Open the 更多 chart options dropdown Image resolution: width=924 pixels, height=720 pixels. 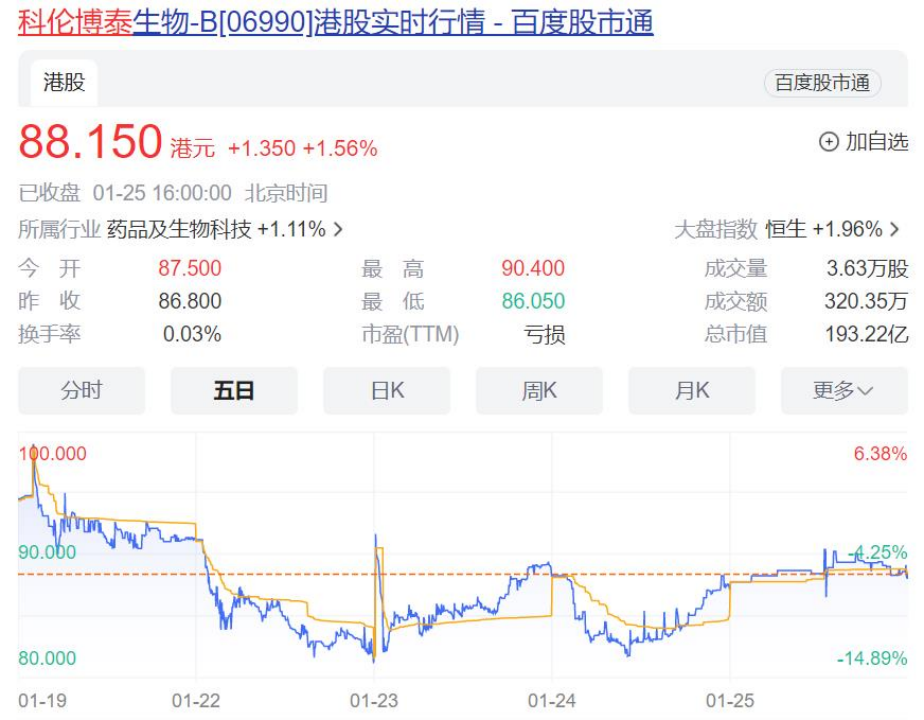point(844,391)
